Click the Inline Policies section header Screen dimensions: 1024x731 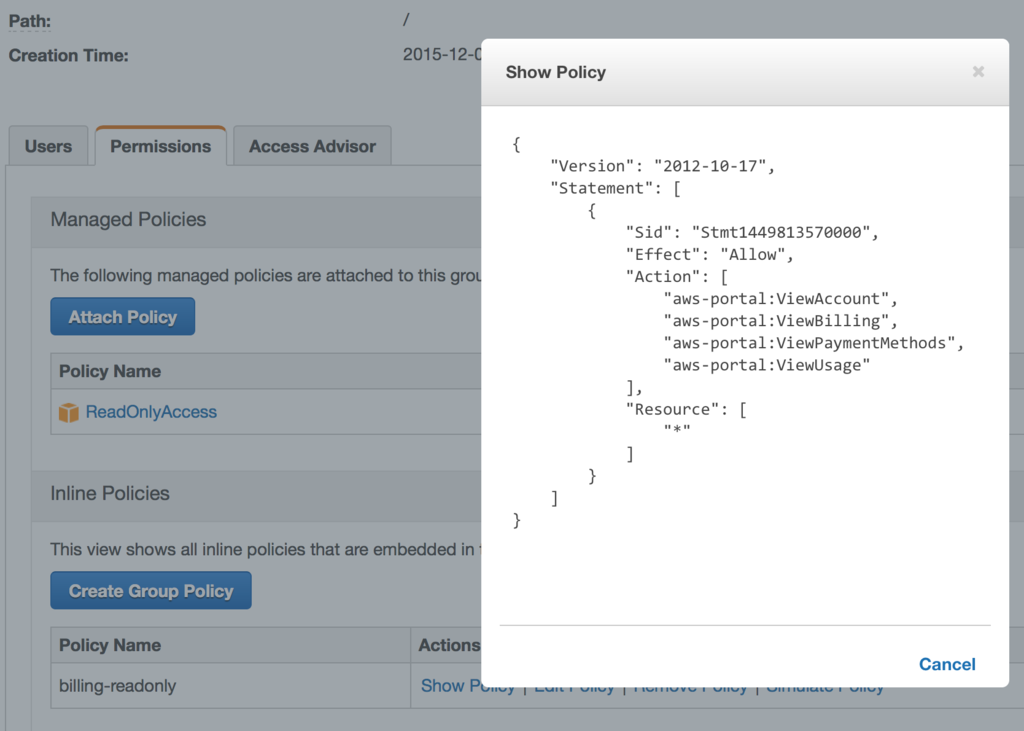pyautogui.click(x=256, y=493)
